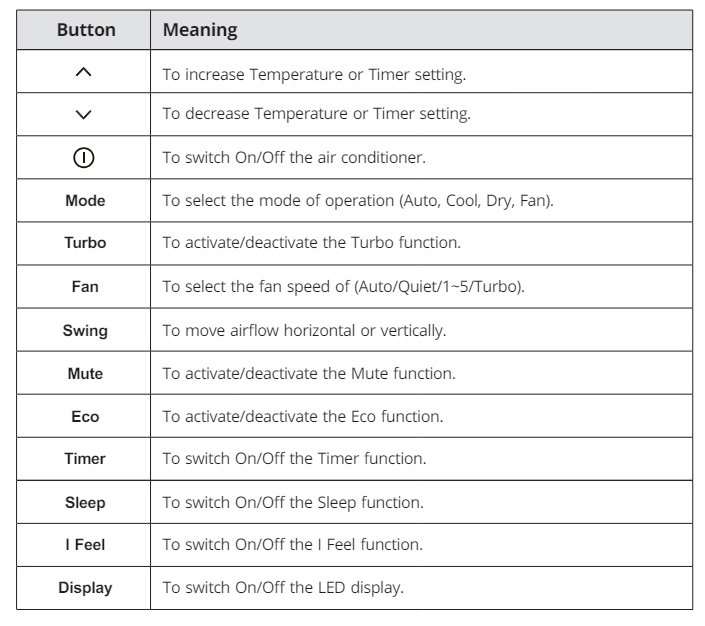Click the down arrow temperature decrease icon
The height and width of the screenshot is (626, 705).
pos(84,116)
